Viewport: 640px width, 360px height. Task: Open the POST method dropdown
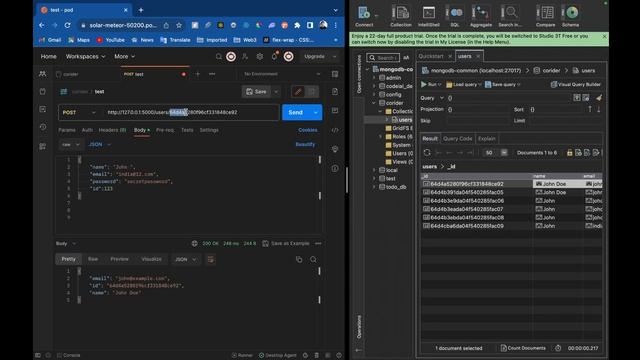(79, 112)
